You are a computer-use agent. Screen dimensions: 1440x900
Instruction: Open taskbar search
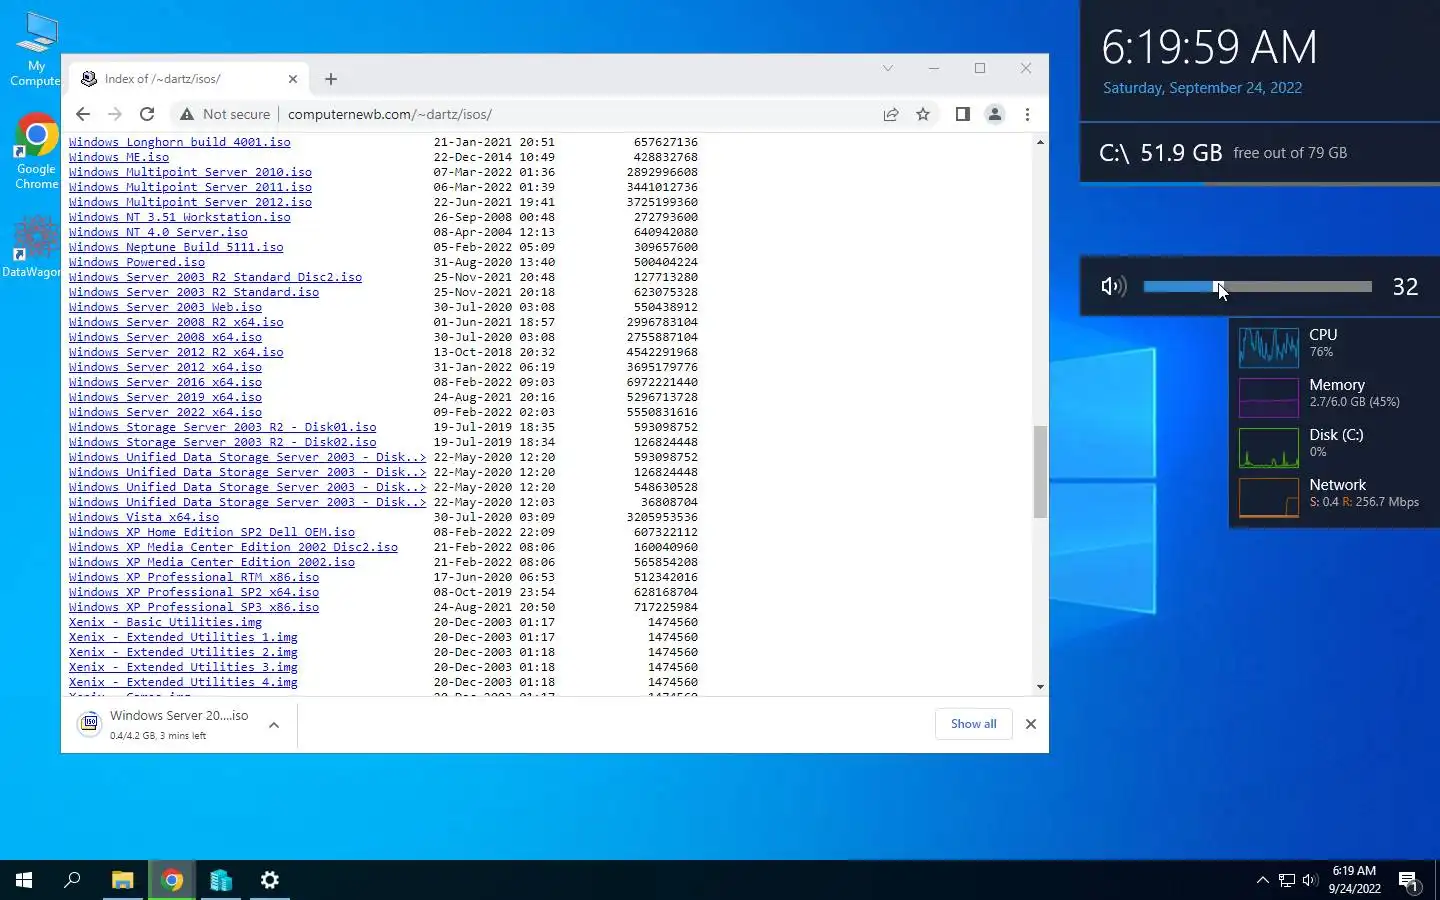[x=72, y=880]
